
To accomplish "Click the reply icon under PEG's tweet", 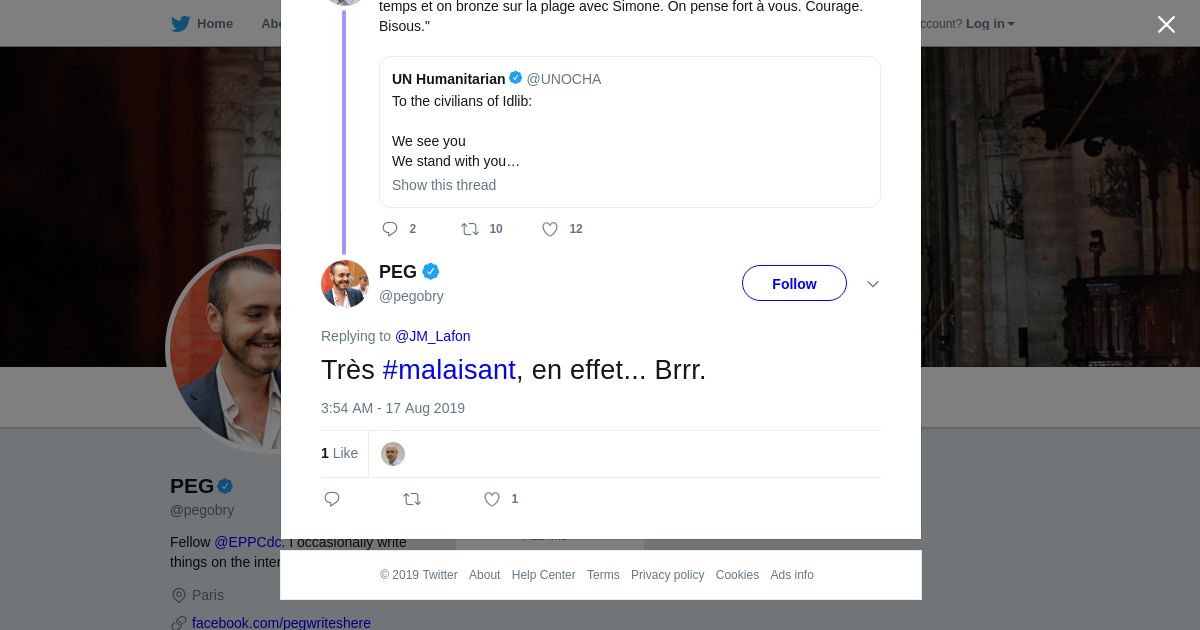I will (x=332, y=499).
